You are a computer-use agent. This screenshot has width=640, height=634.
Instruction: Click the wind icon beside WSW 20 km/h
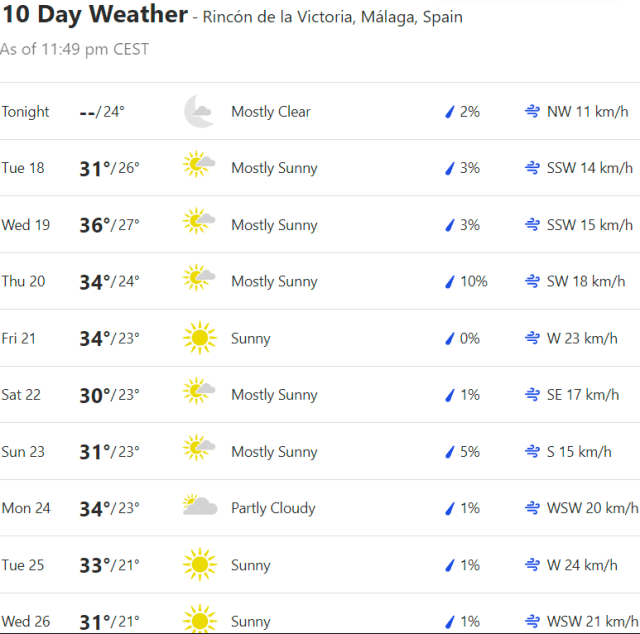coord(532,508)
